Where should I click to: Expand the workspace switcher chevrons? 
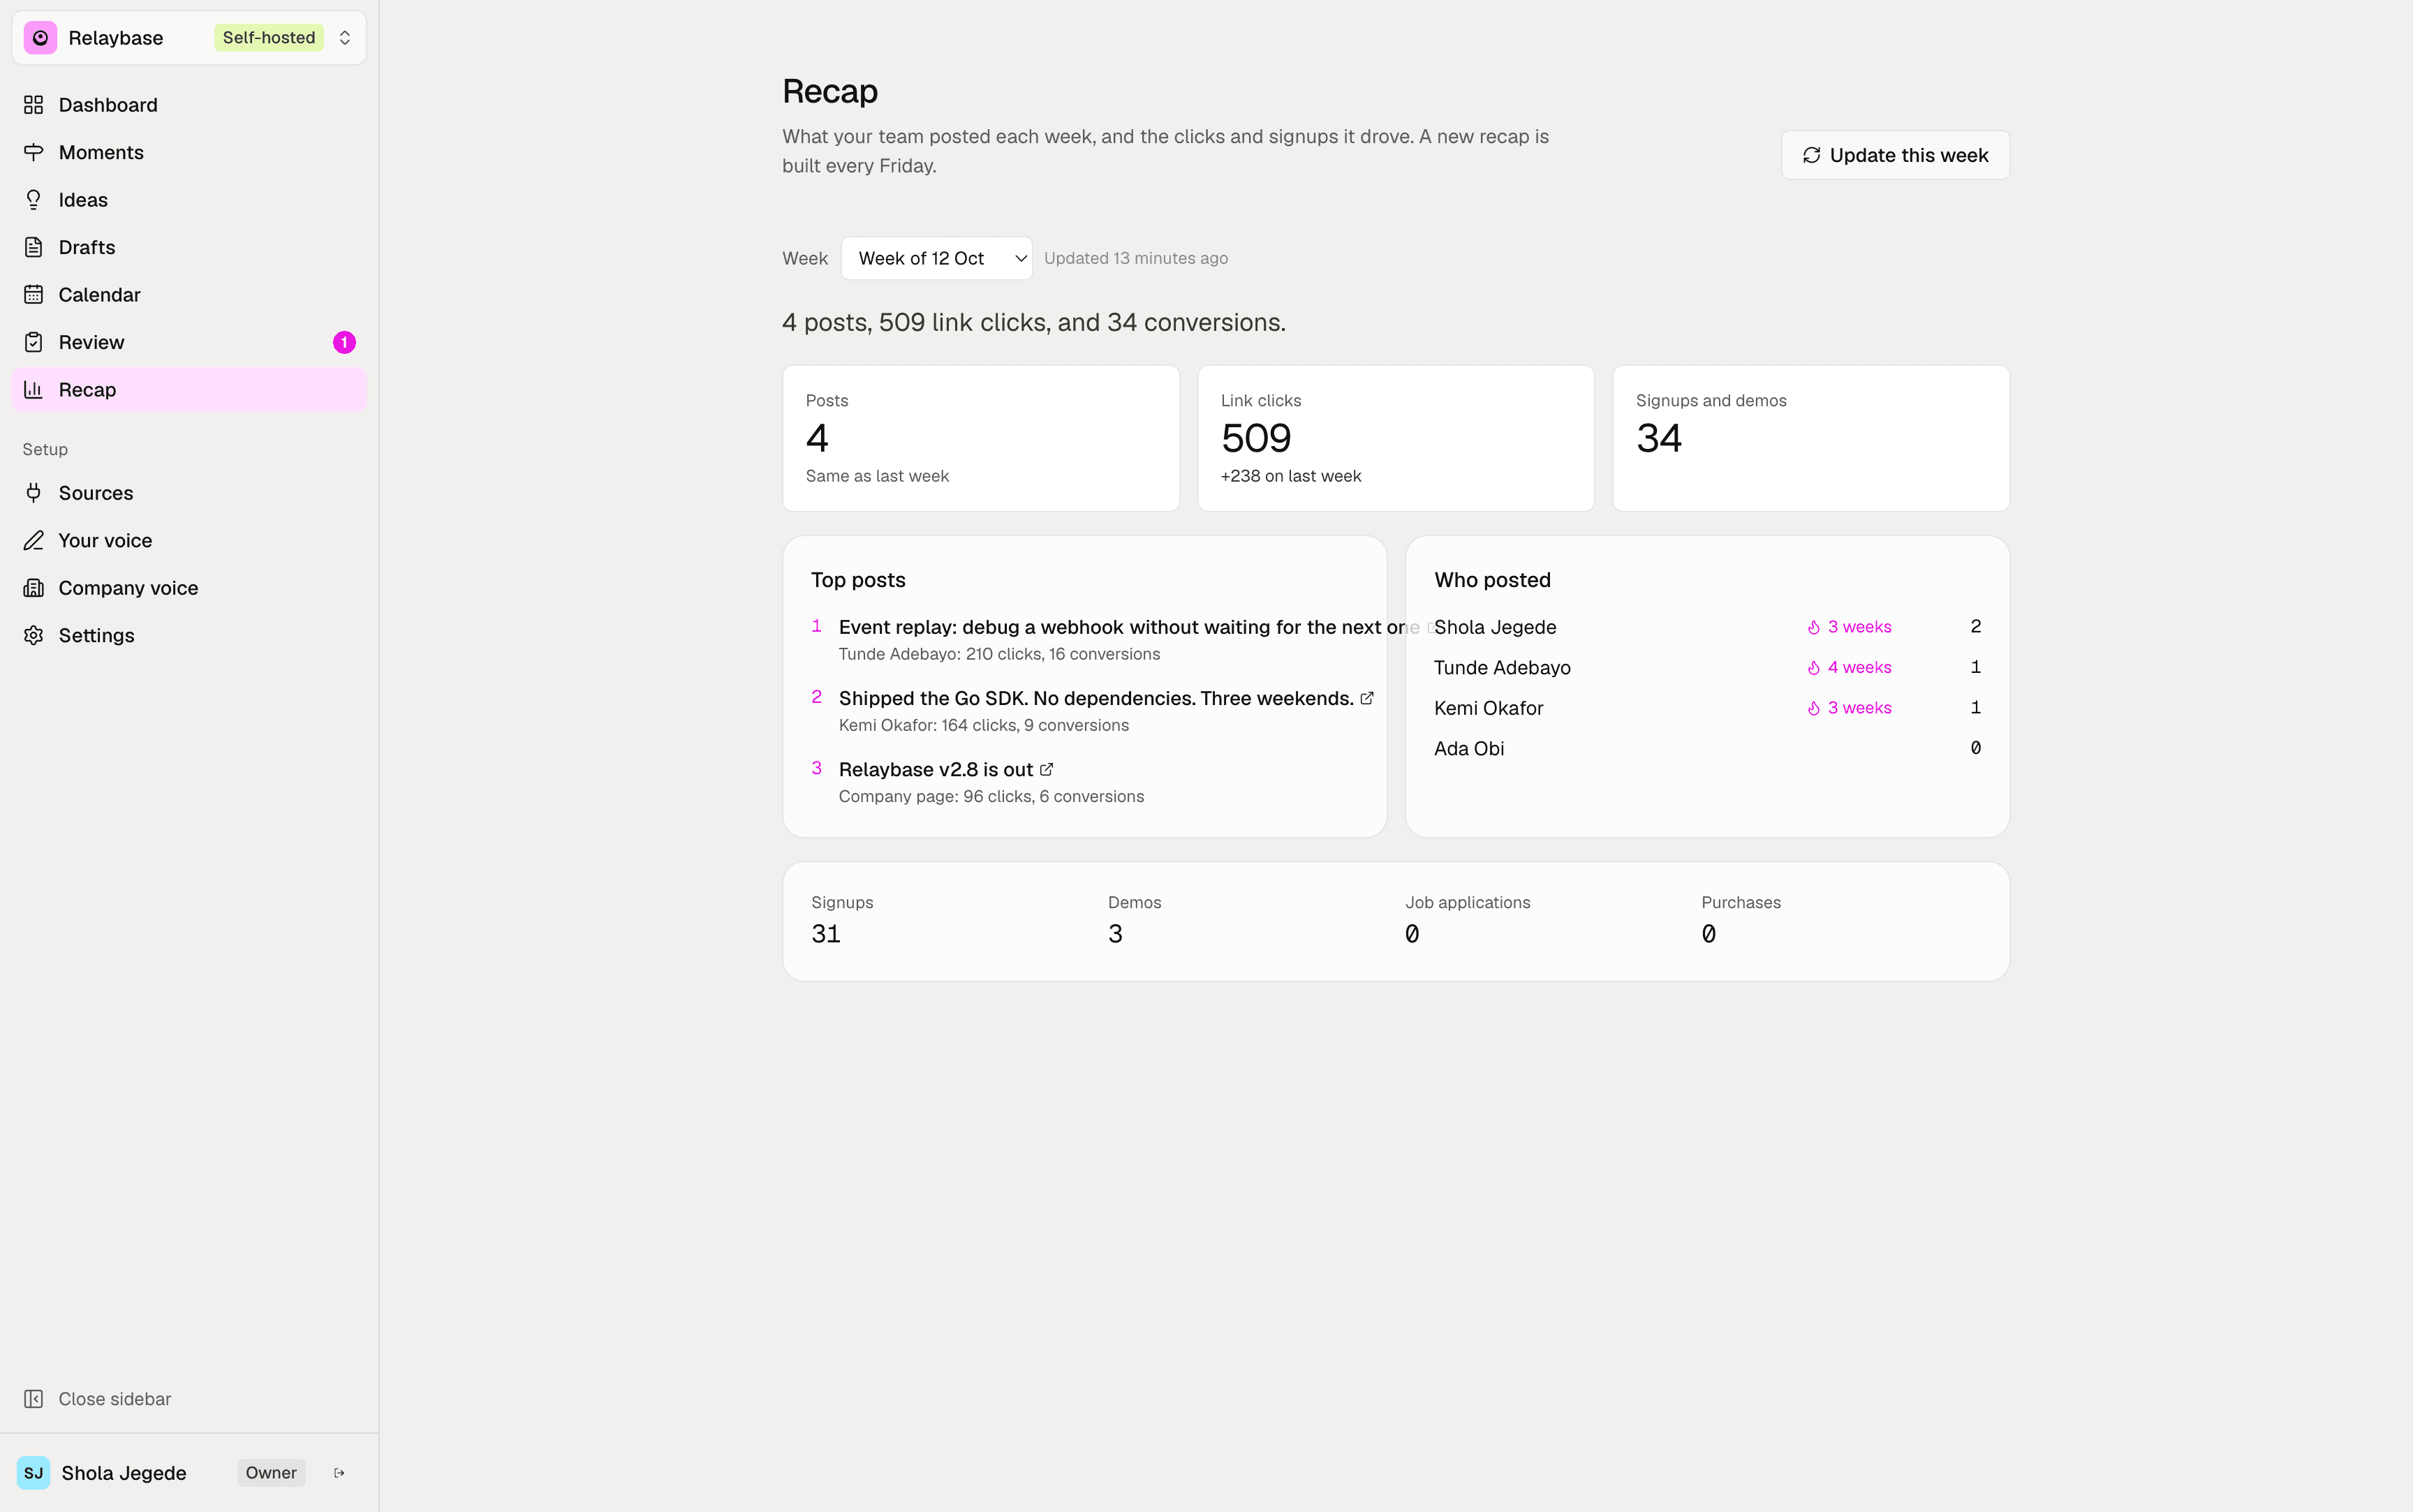point(345,38)
